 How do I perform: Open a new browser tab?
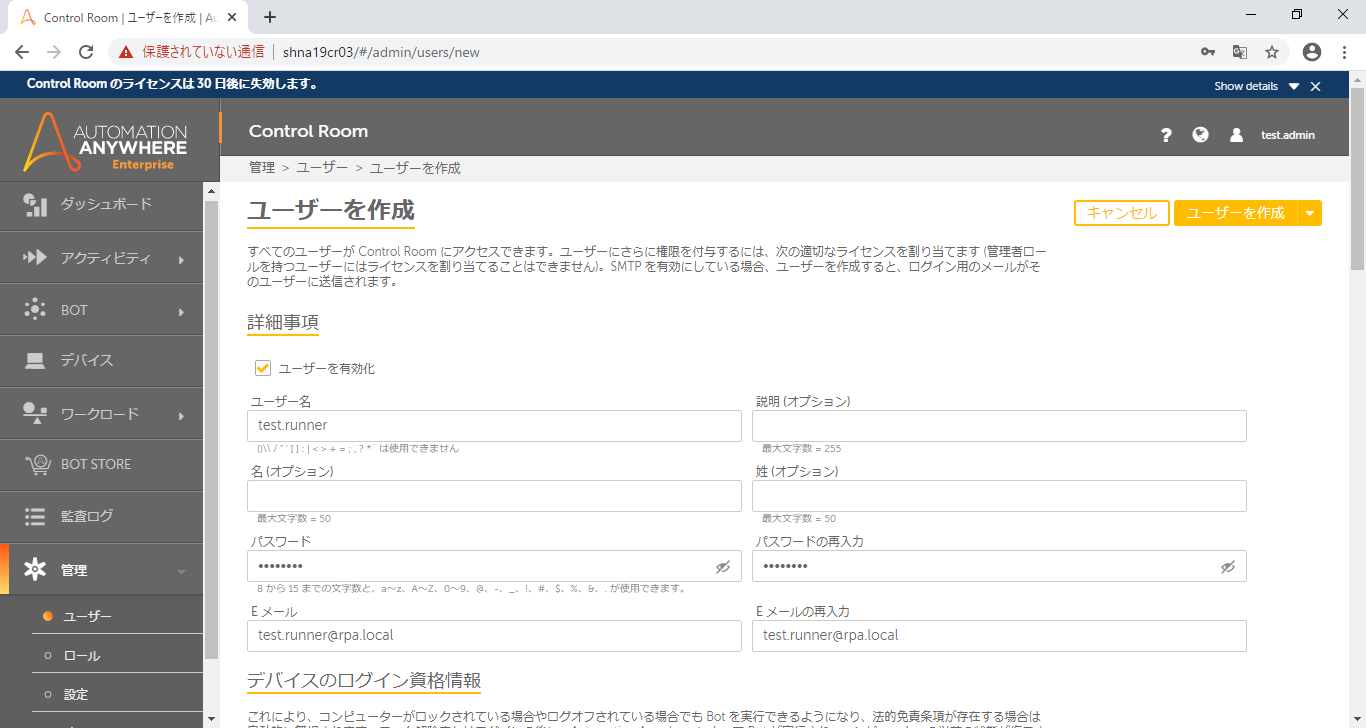(270, 17)
